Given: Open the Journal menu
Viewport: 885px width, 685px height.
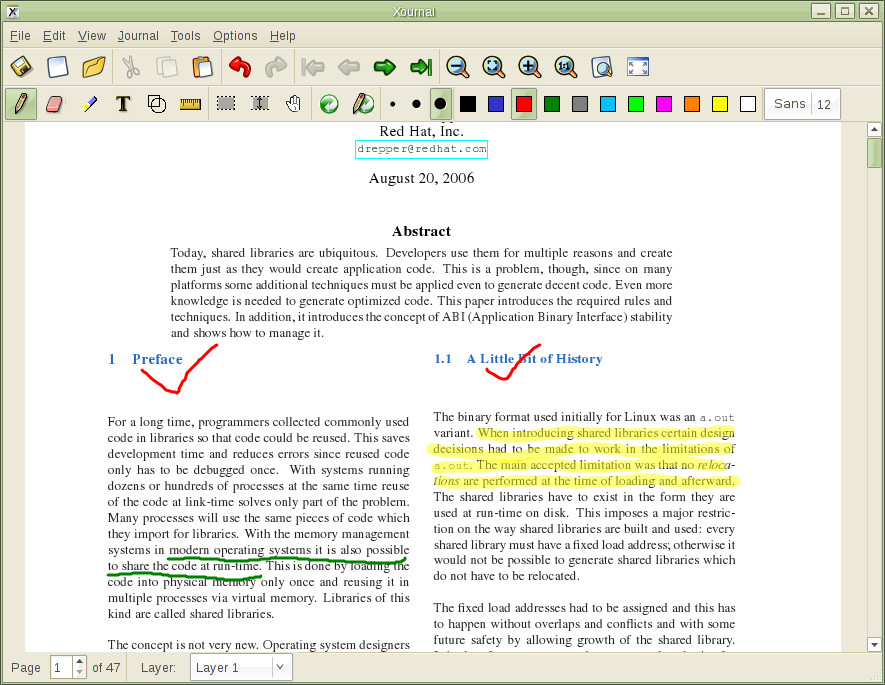Looking at the screenshot, I should (138, 36).
